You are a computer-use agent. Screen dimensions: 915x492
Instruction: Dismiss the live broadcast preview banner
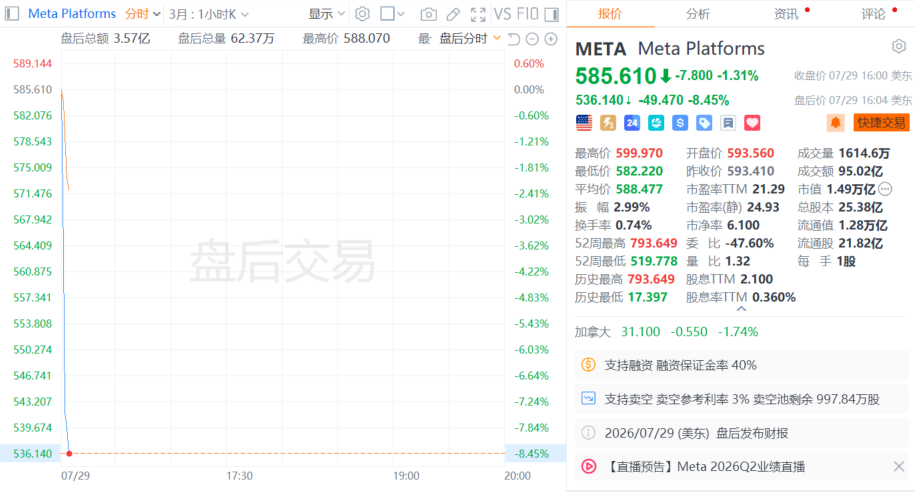pyautogui.click(x=899, y=466)
